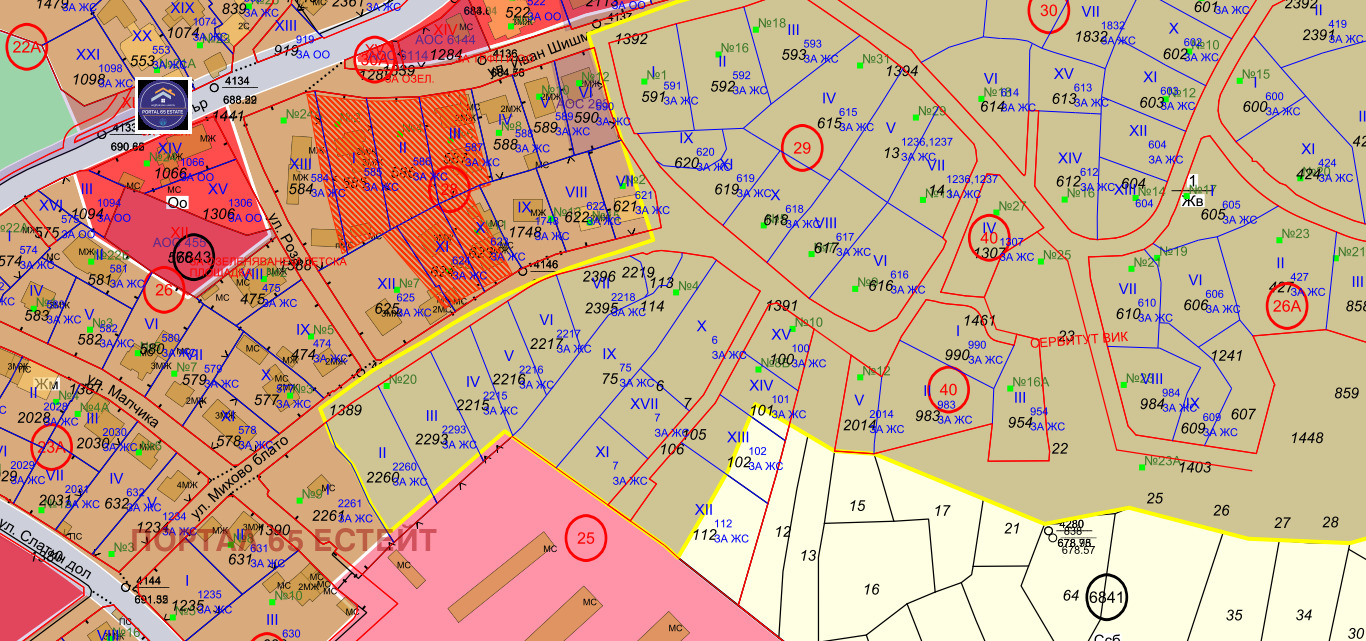The width and height of the screenshot is (1366, 641).
Task: Click the Portal 65 Estate logo
Action: coord(164,104)
